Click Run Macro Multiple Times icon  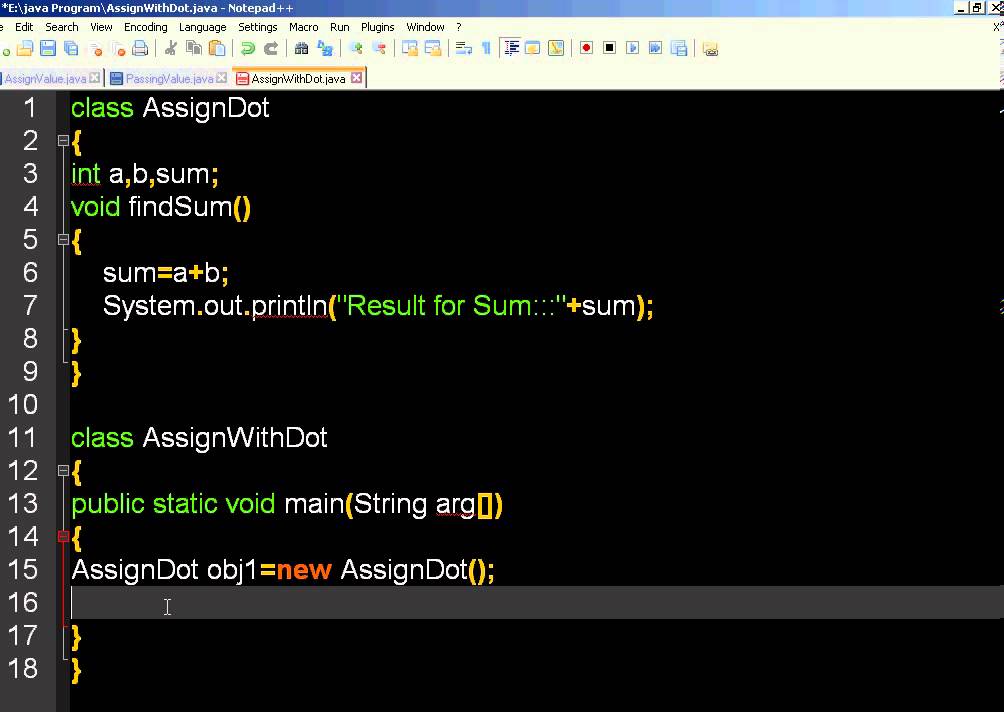point(656,48)
